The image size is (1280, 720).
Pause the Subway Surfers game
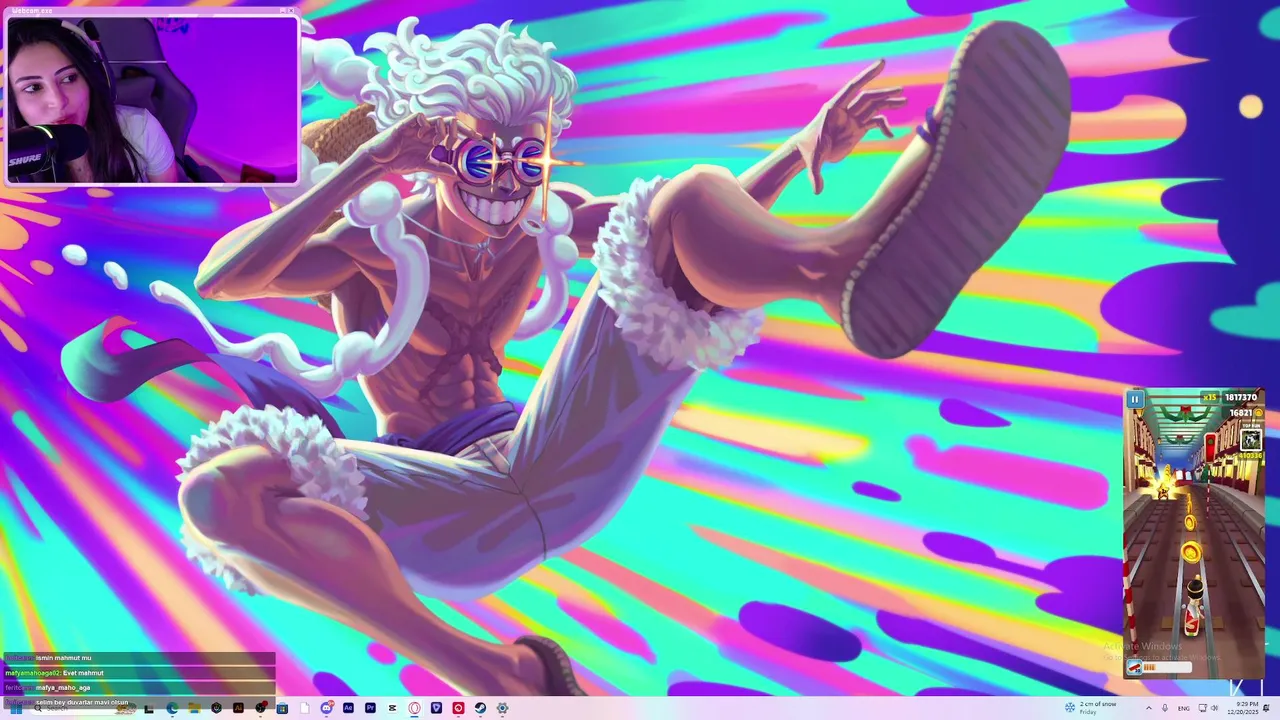point(1135,399)
